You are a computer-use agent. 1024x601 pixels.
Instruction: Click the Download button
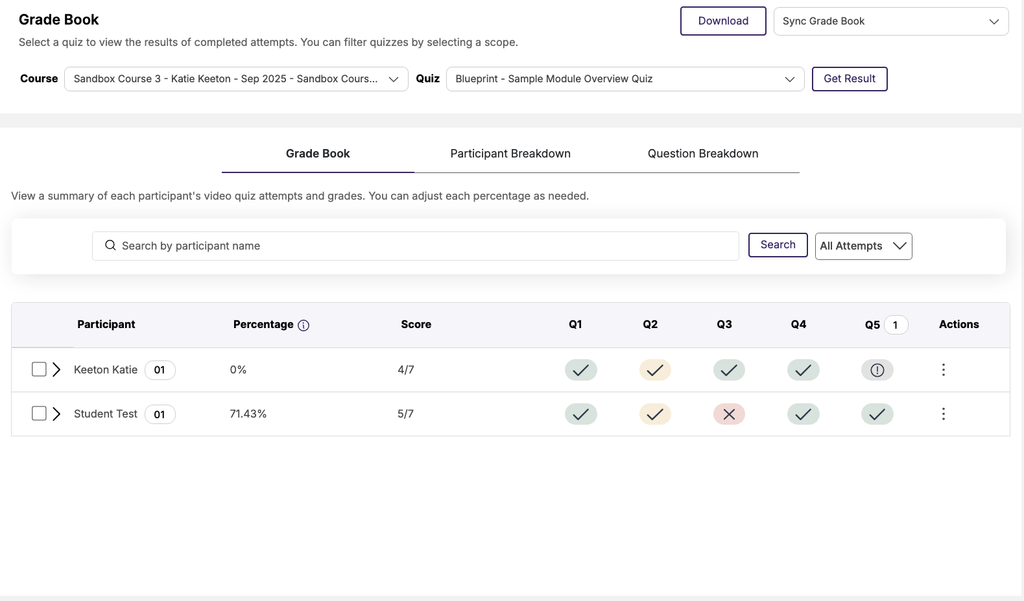[723, 21]
